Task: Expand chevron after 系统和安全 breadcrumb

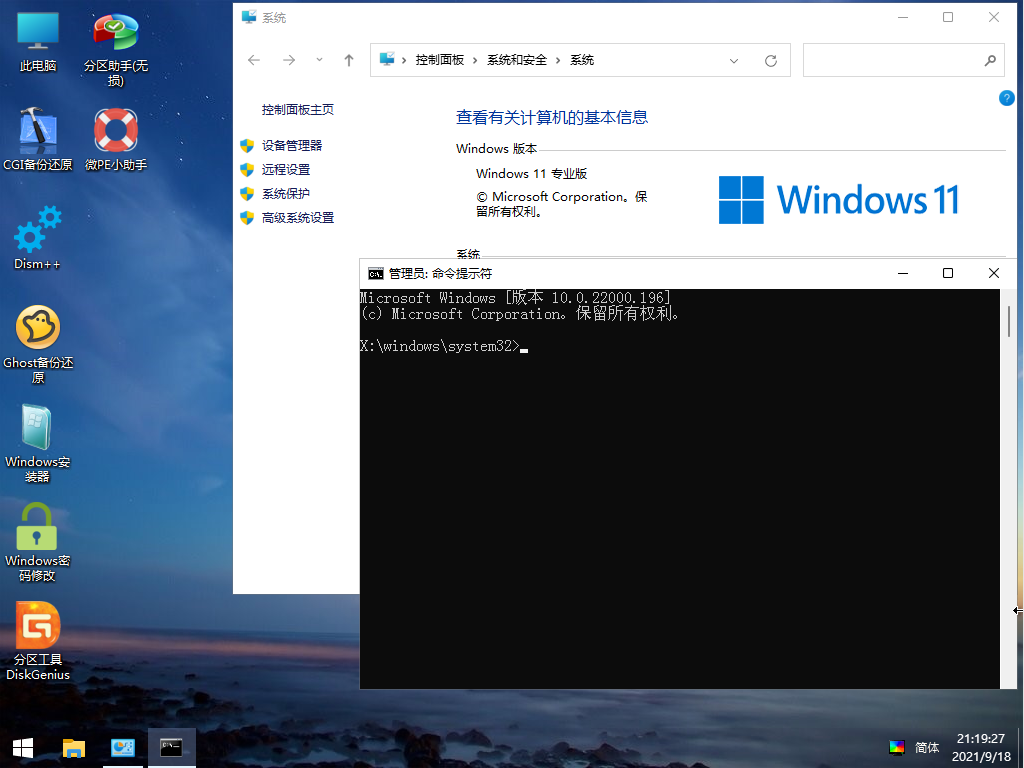Action: coord(558,60)
